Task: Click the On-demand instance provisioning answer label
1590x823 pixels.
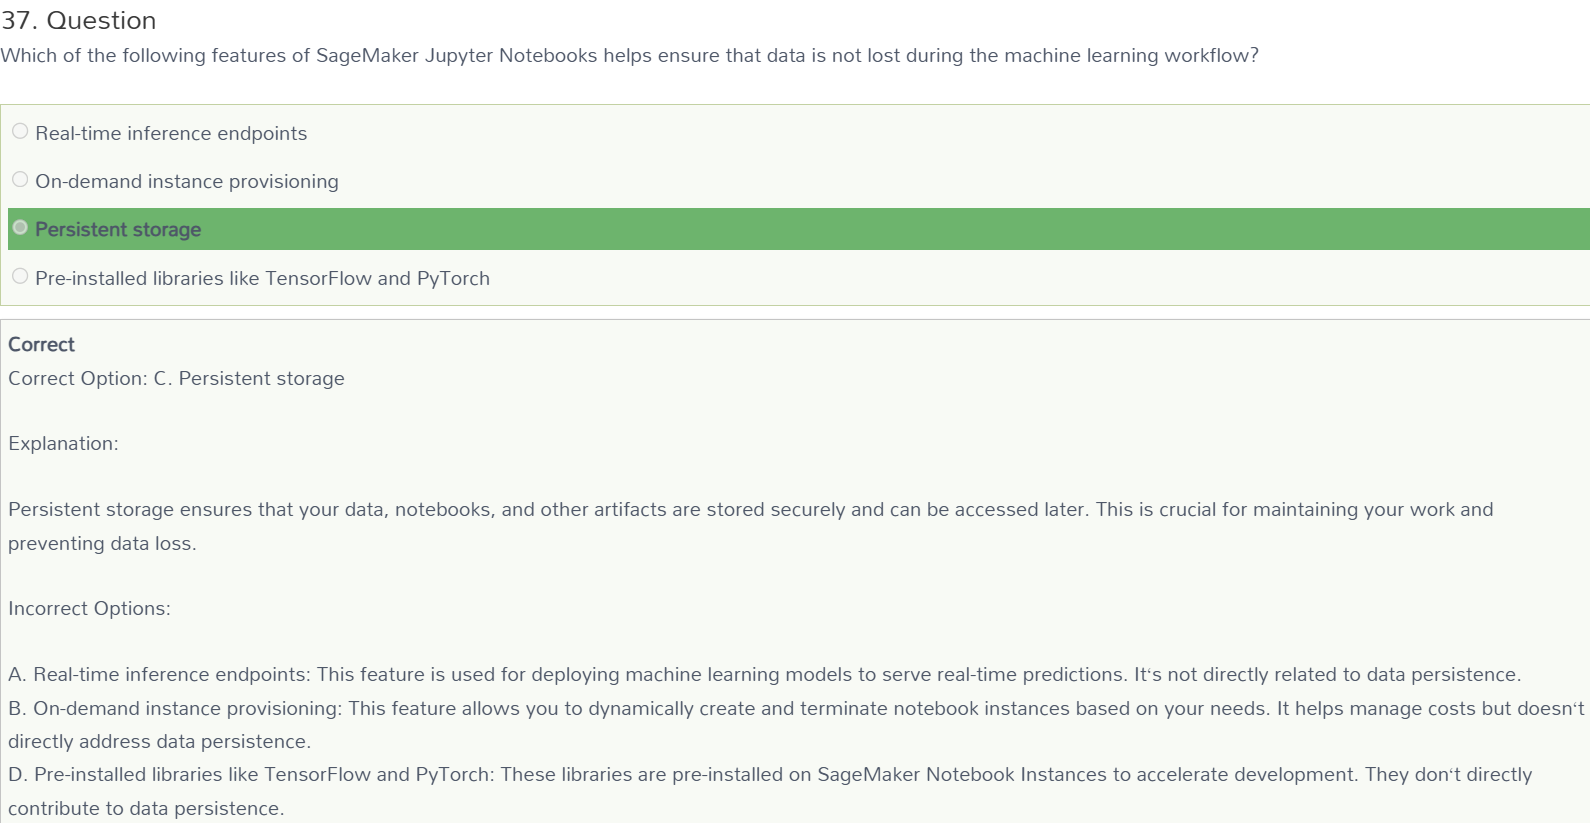Action: click(x=187, y=181)
